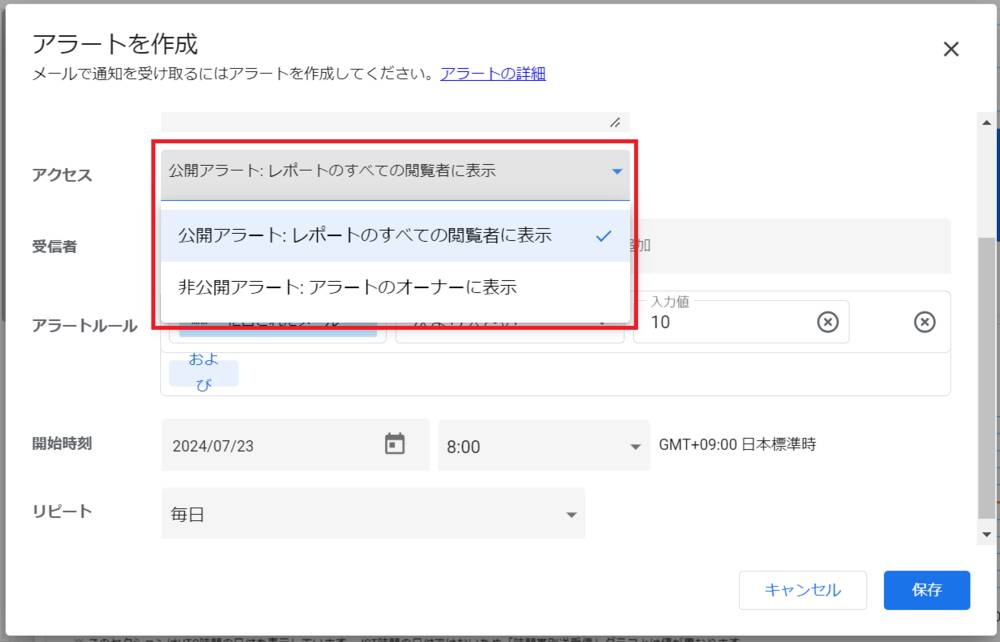Select 非公開アラート: アラートのオーナーに表示 option
Screen dimensions: 1000x642
395,287
